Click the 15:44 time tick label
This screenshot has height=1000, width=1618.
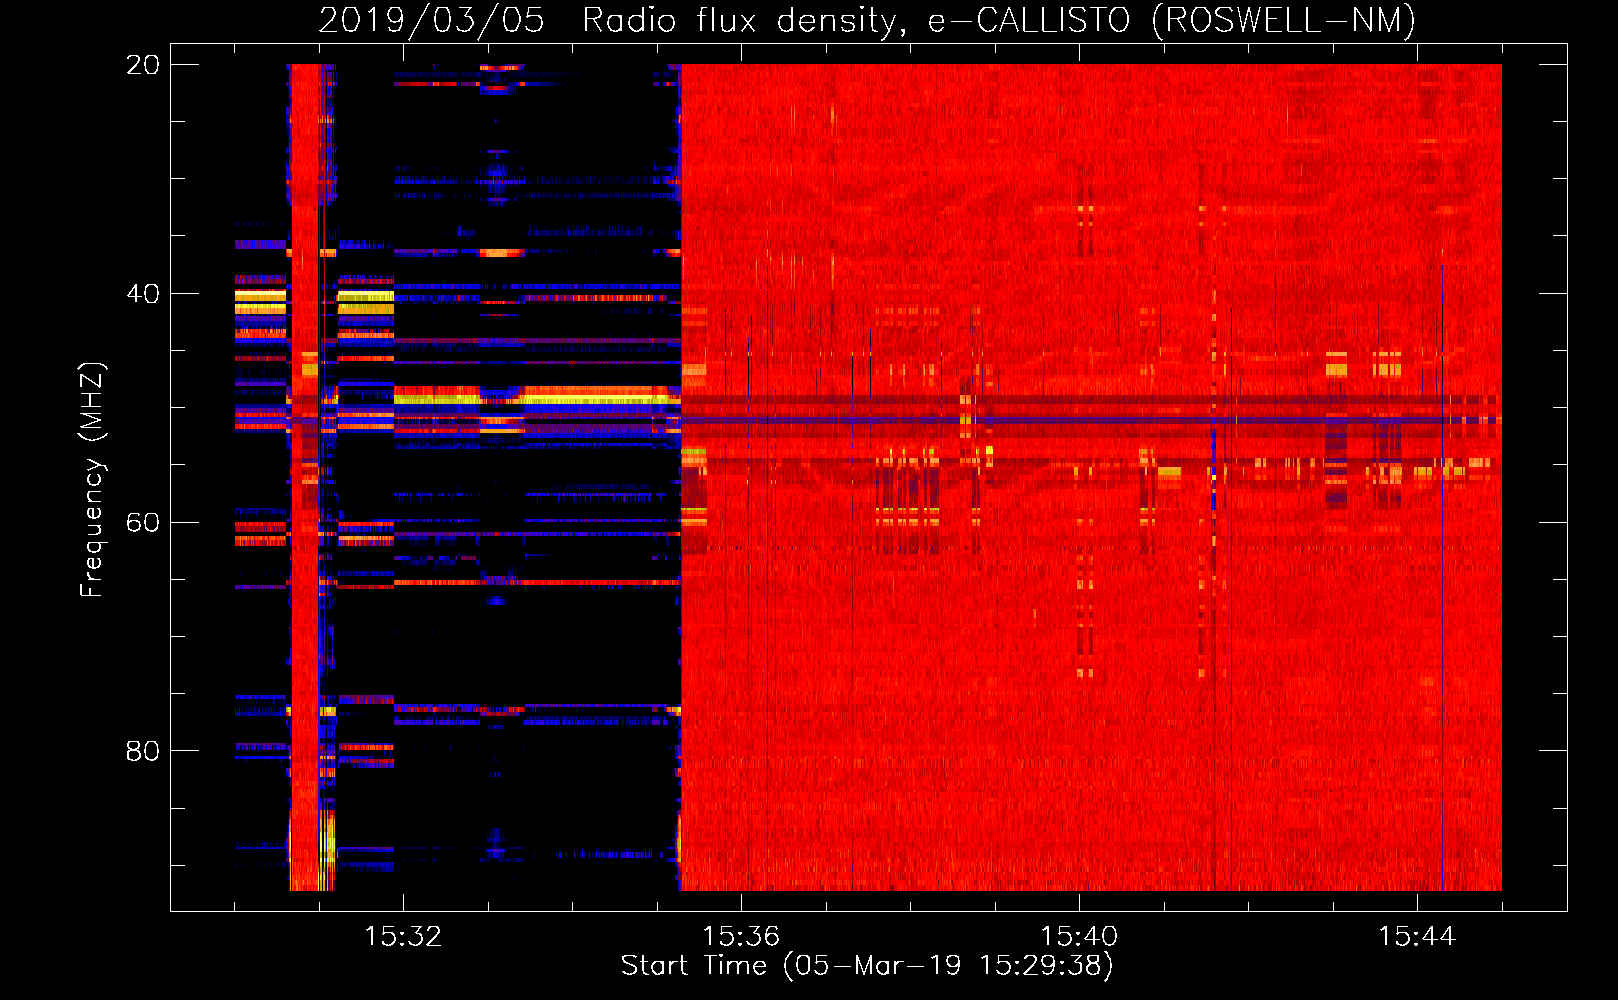[x=1417, y=937]
